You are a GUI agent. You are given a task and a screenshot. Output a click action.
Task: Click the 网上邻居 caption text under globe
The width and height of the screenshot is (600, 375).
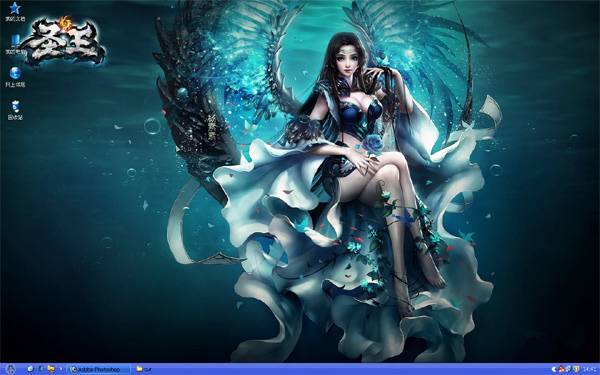click(x=15, y=84)
